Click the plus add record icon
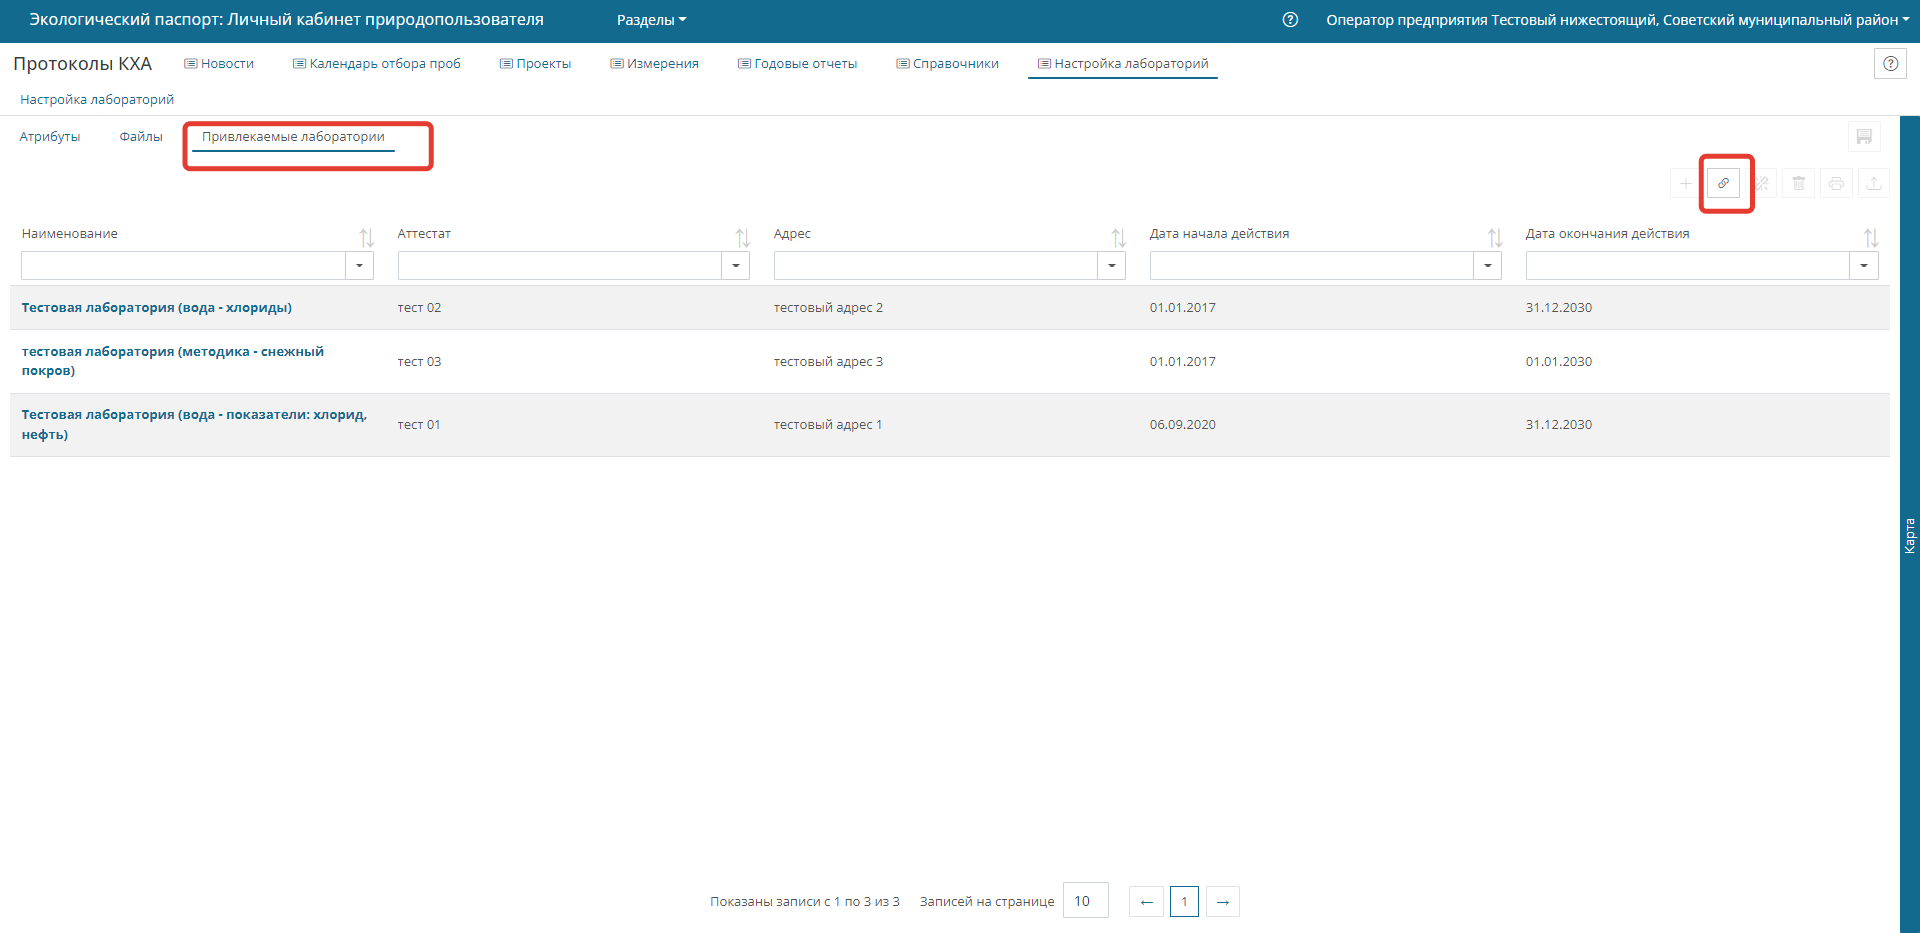This screenshot has width=1920, height=933. [1685, 183]
